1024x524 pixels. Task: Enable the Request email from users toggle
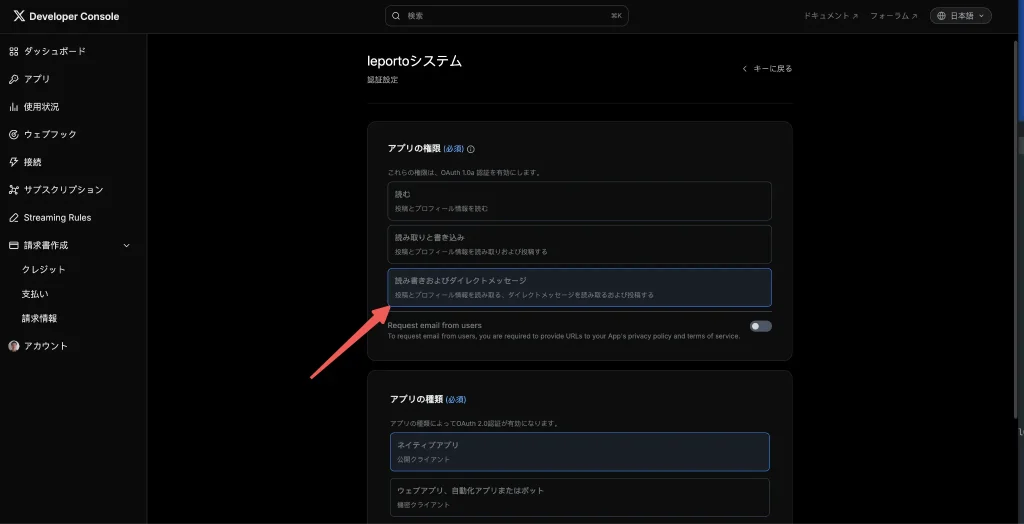click(x=760, y=326)
